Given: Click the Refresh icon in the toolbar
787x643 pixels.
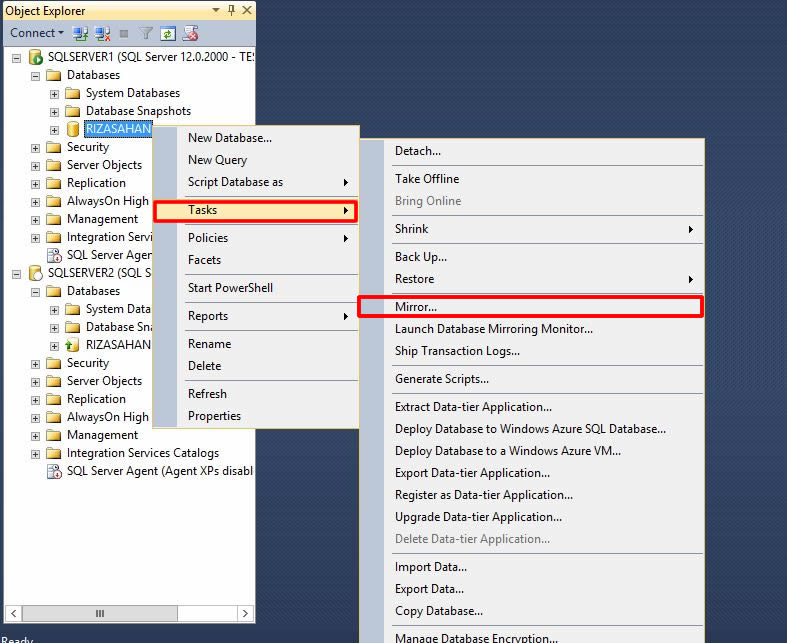Looking at the screenshot, I should click(168, 33).
